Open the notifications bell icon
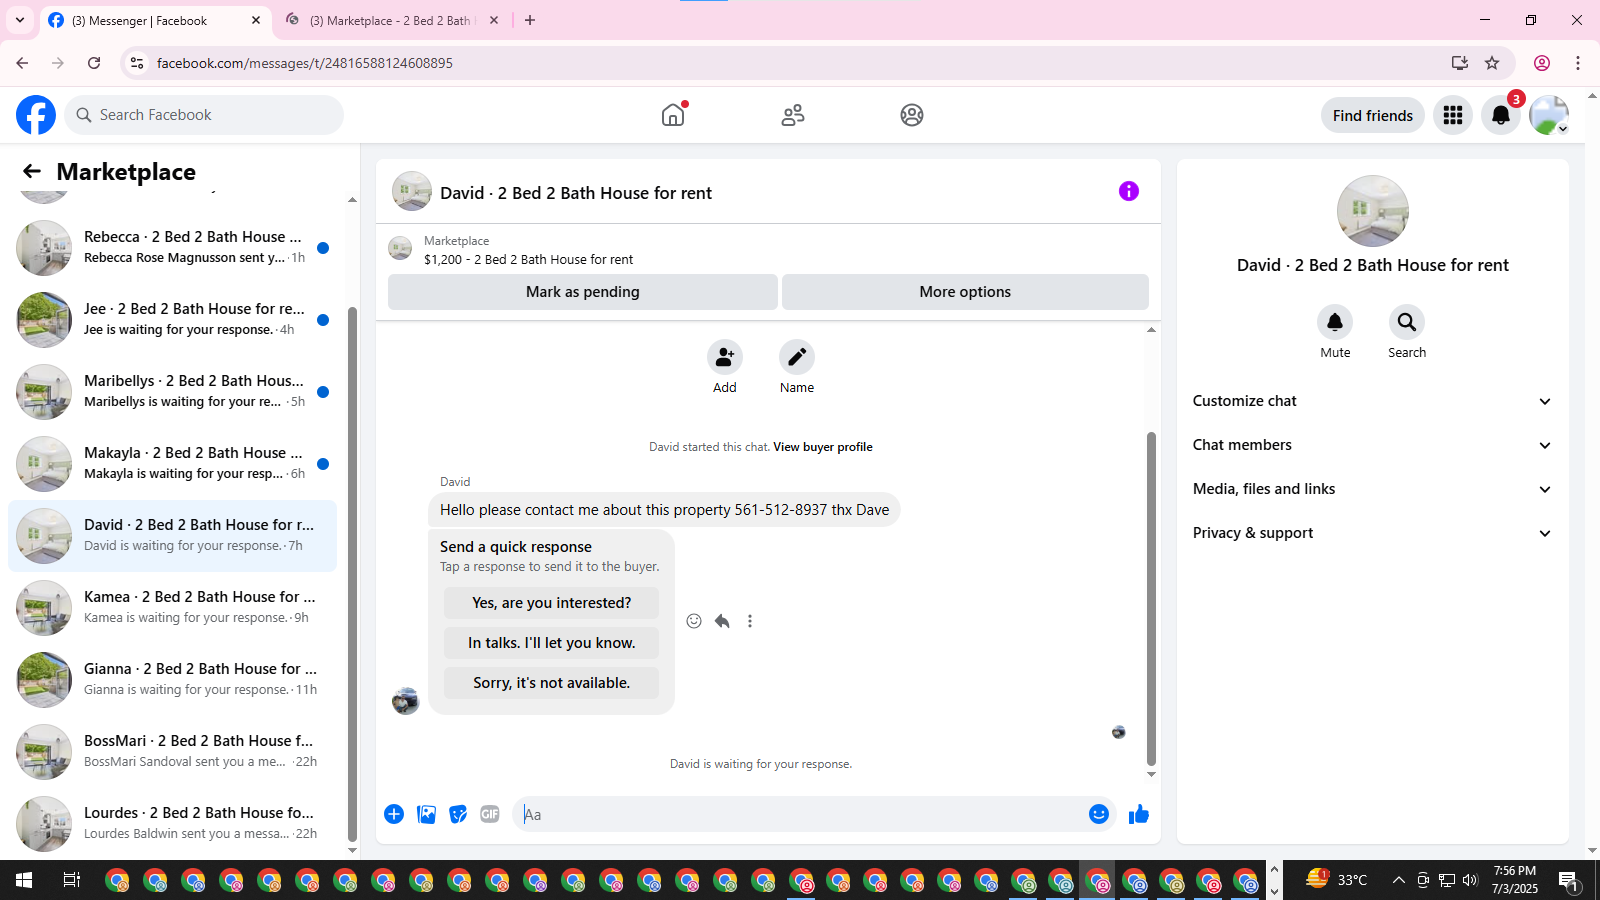The image size is (1600, 900). coord(1501,115)
